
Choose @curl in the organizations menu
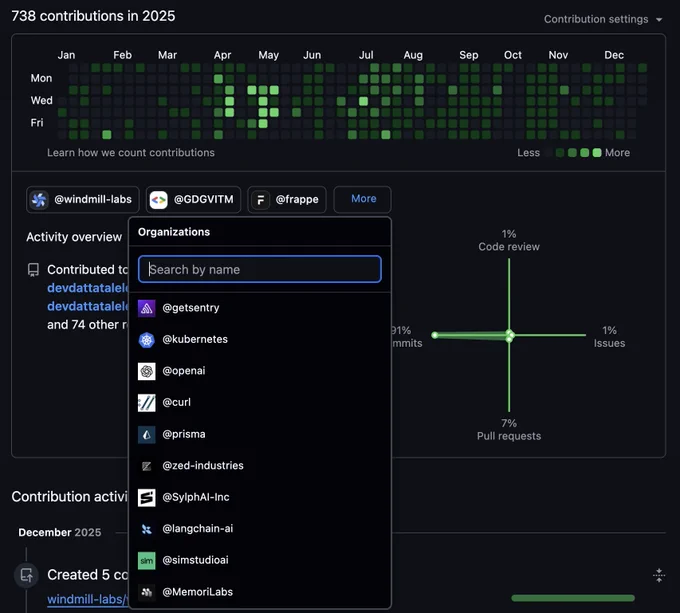(260, 403)
